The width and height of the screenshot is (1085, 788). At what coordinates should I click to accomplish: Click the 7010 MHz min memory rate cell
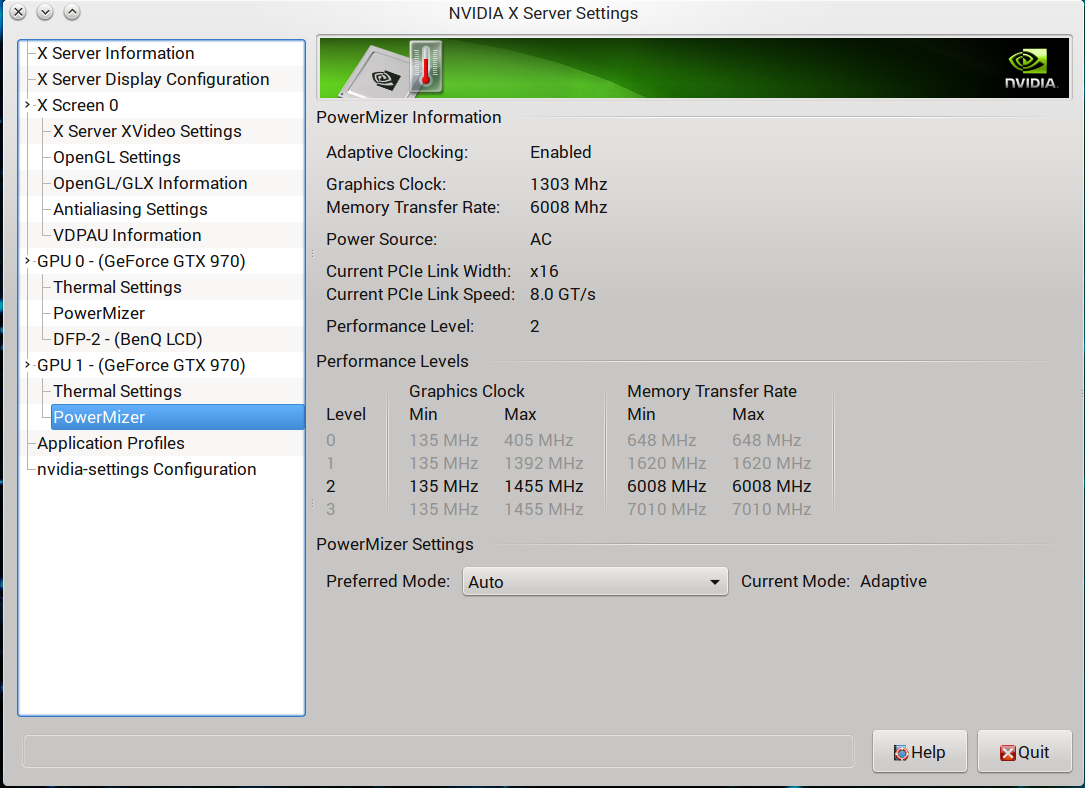pyautogui.click(x=666, y=510)
